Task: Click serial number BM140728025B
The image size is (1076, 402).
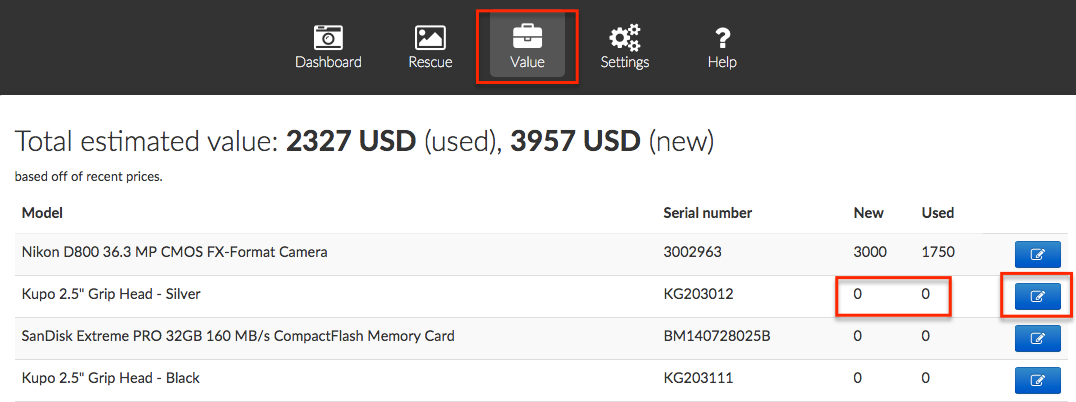Action: 716,336
